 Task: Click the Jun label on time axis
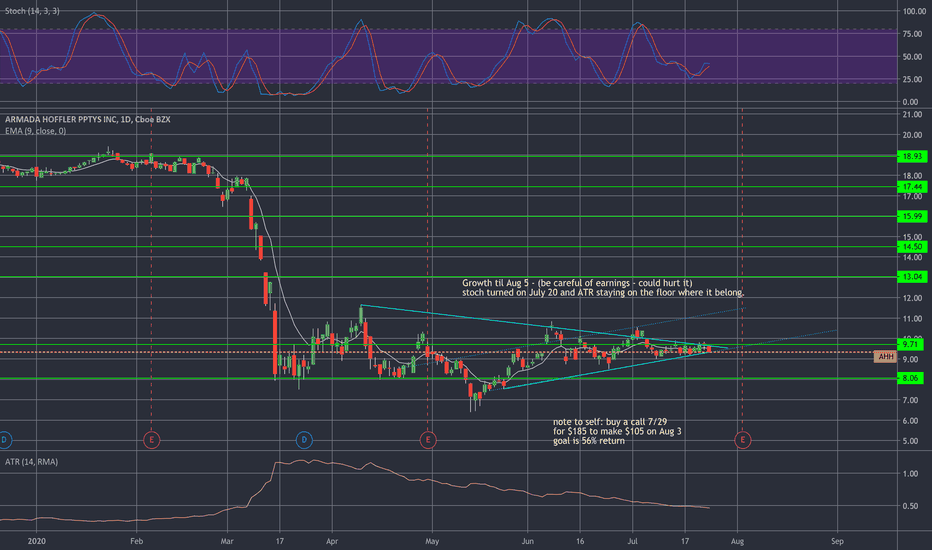pos(527,542)
